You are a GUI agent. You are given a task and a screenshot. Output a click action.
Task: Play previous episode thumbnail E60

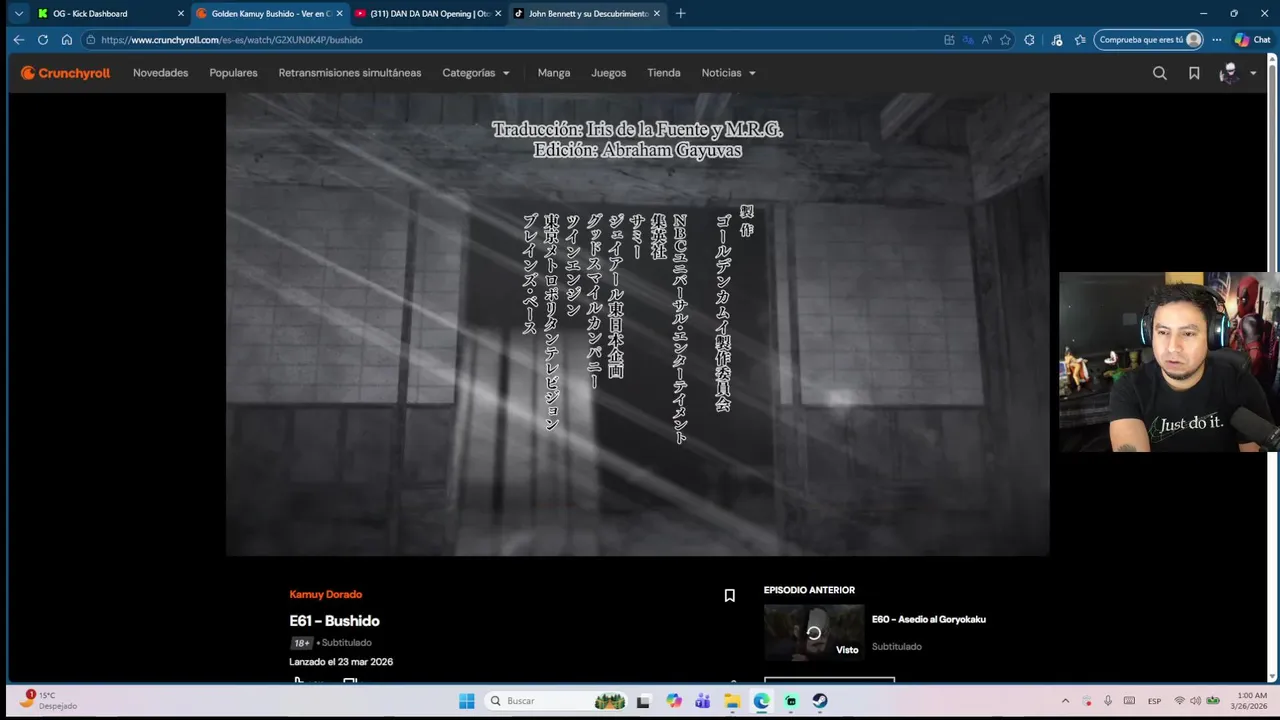point(814,632)
